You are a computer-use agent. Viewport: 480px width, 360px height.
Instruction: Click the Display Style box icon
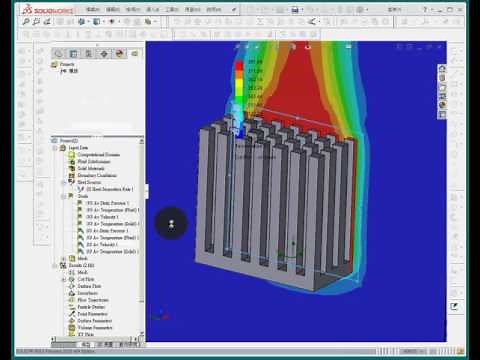click(x=96, y=22)
